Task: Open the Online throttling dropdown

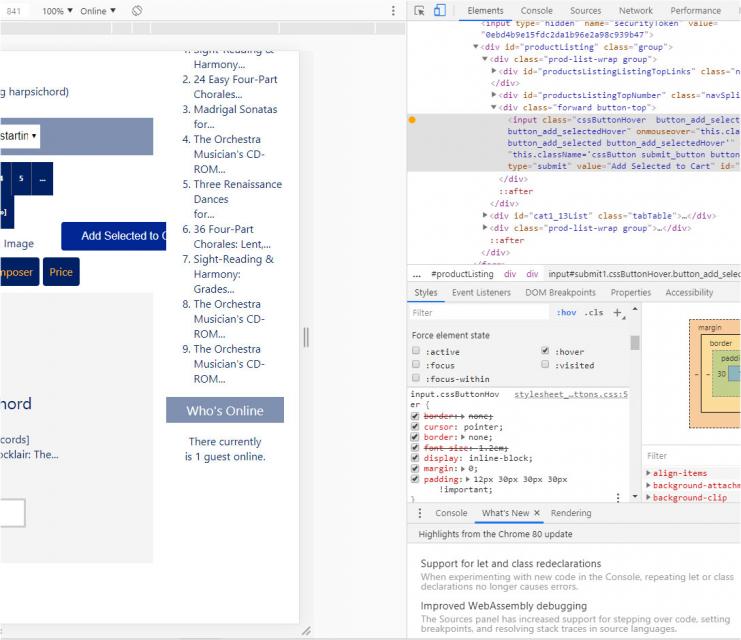Action: pos(98,10)
